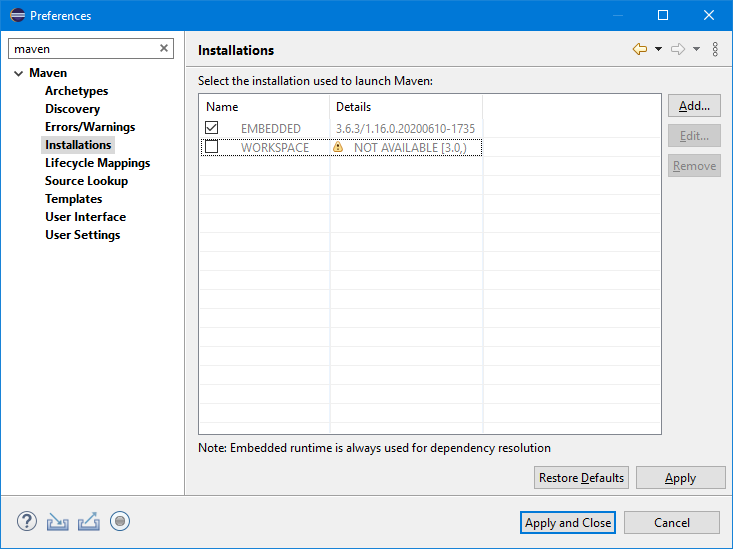Open the Templates preference page
Screen dimensions: 738x552
pos(74,200)
